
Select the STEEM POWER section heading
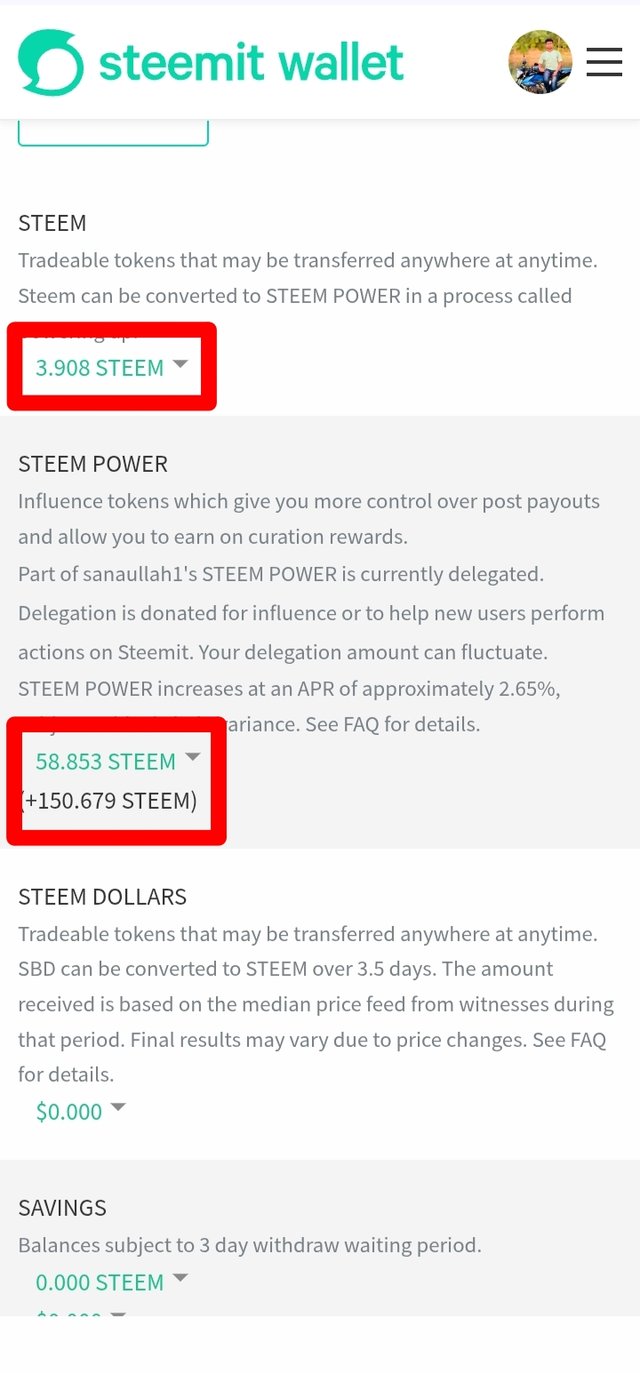93,464
